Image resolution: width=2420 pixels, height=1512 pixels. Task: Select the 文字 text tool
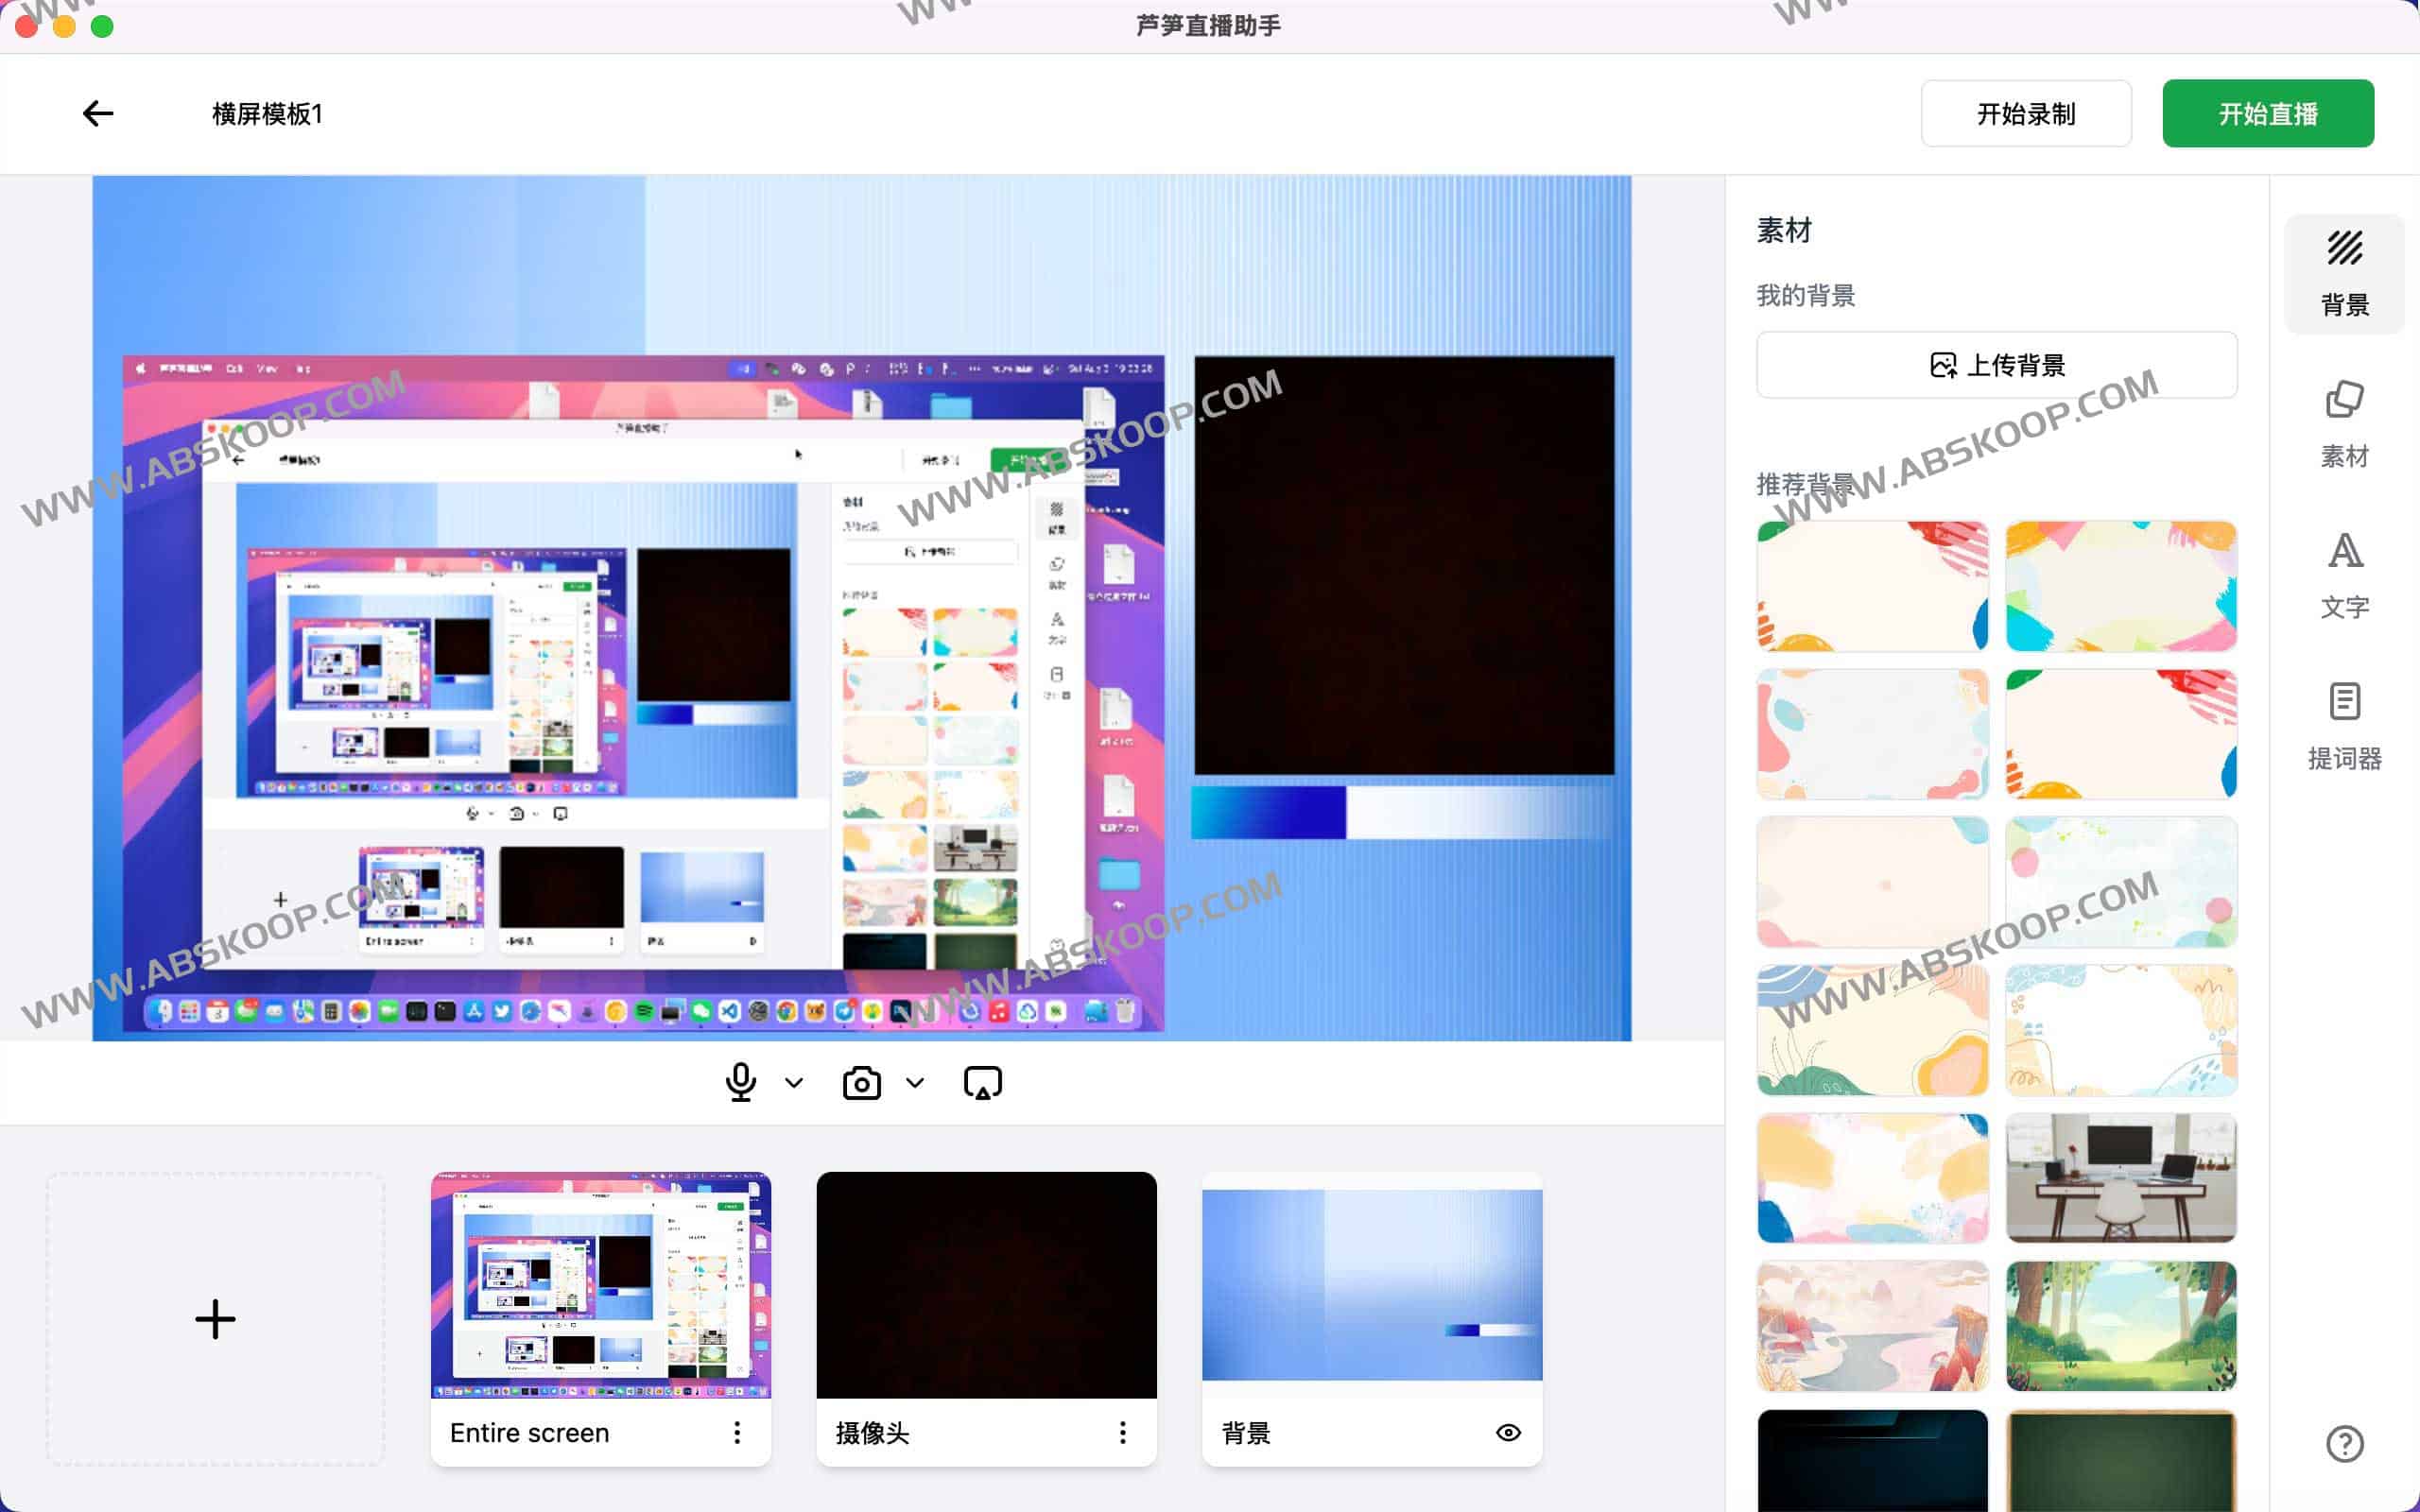point(2343,576)
